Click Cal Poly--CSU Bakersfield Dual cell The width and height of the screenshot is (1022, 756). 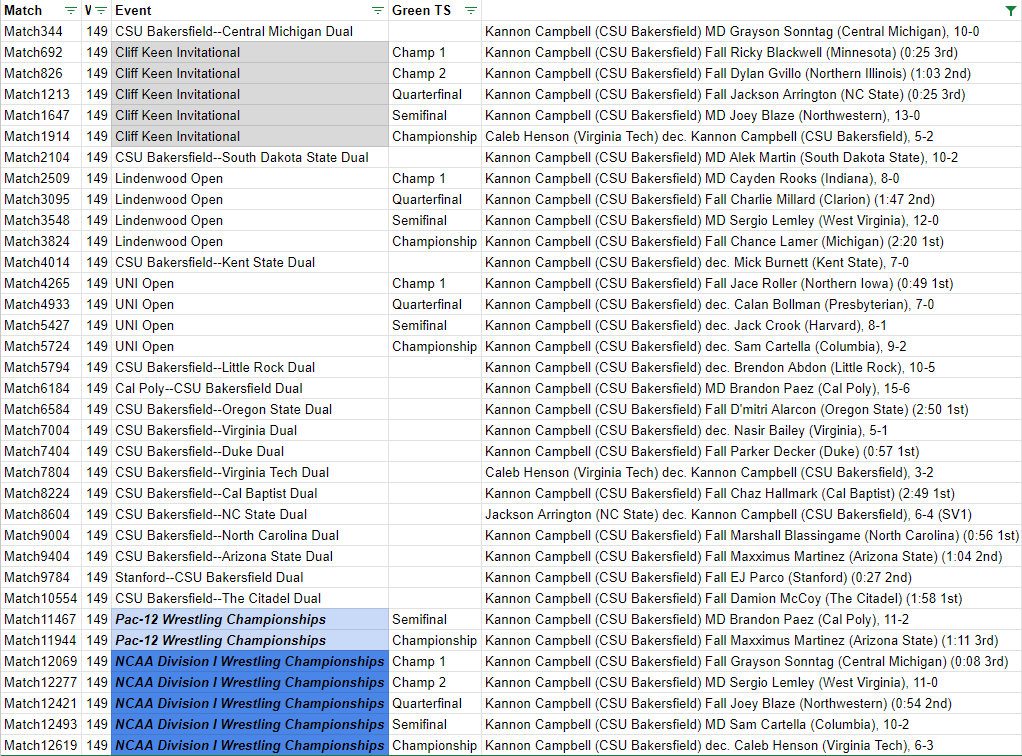250,388
